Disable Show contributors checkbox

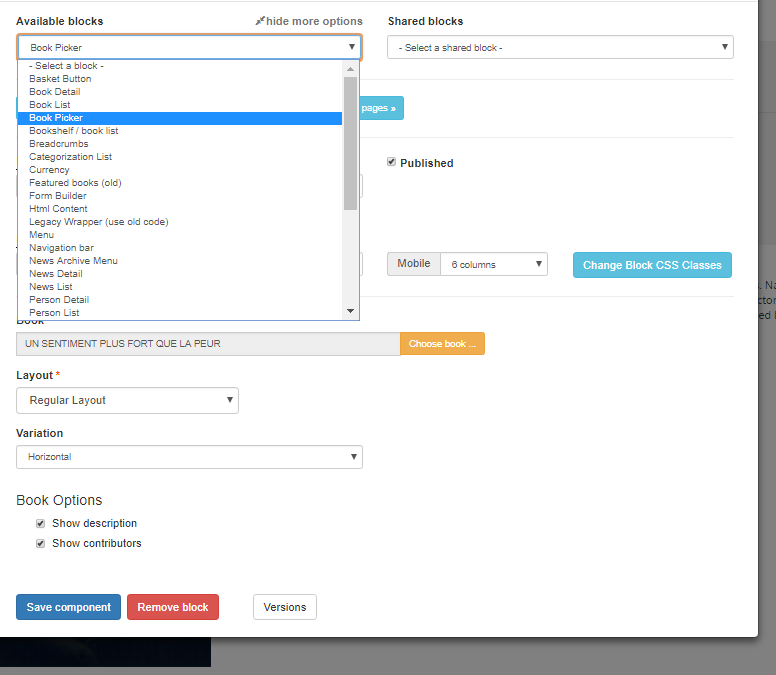coord(41,544)
